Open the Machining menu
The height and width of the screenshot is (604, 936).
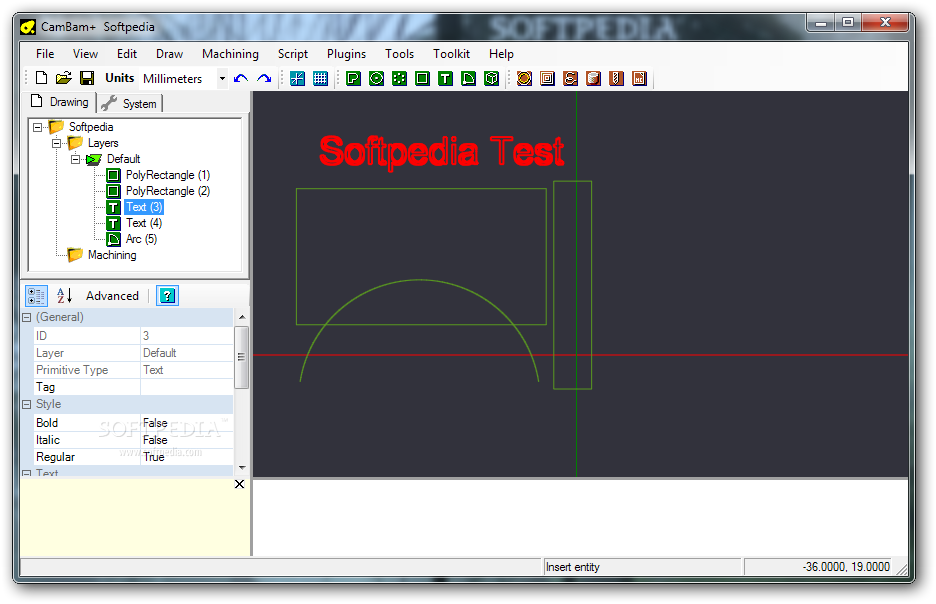230,54
